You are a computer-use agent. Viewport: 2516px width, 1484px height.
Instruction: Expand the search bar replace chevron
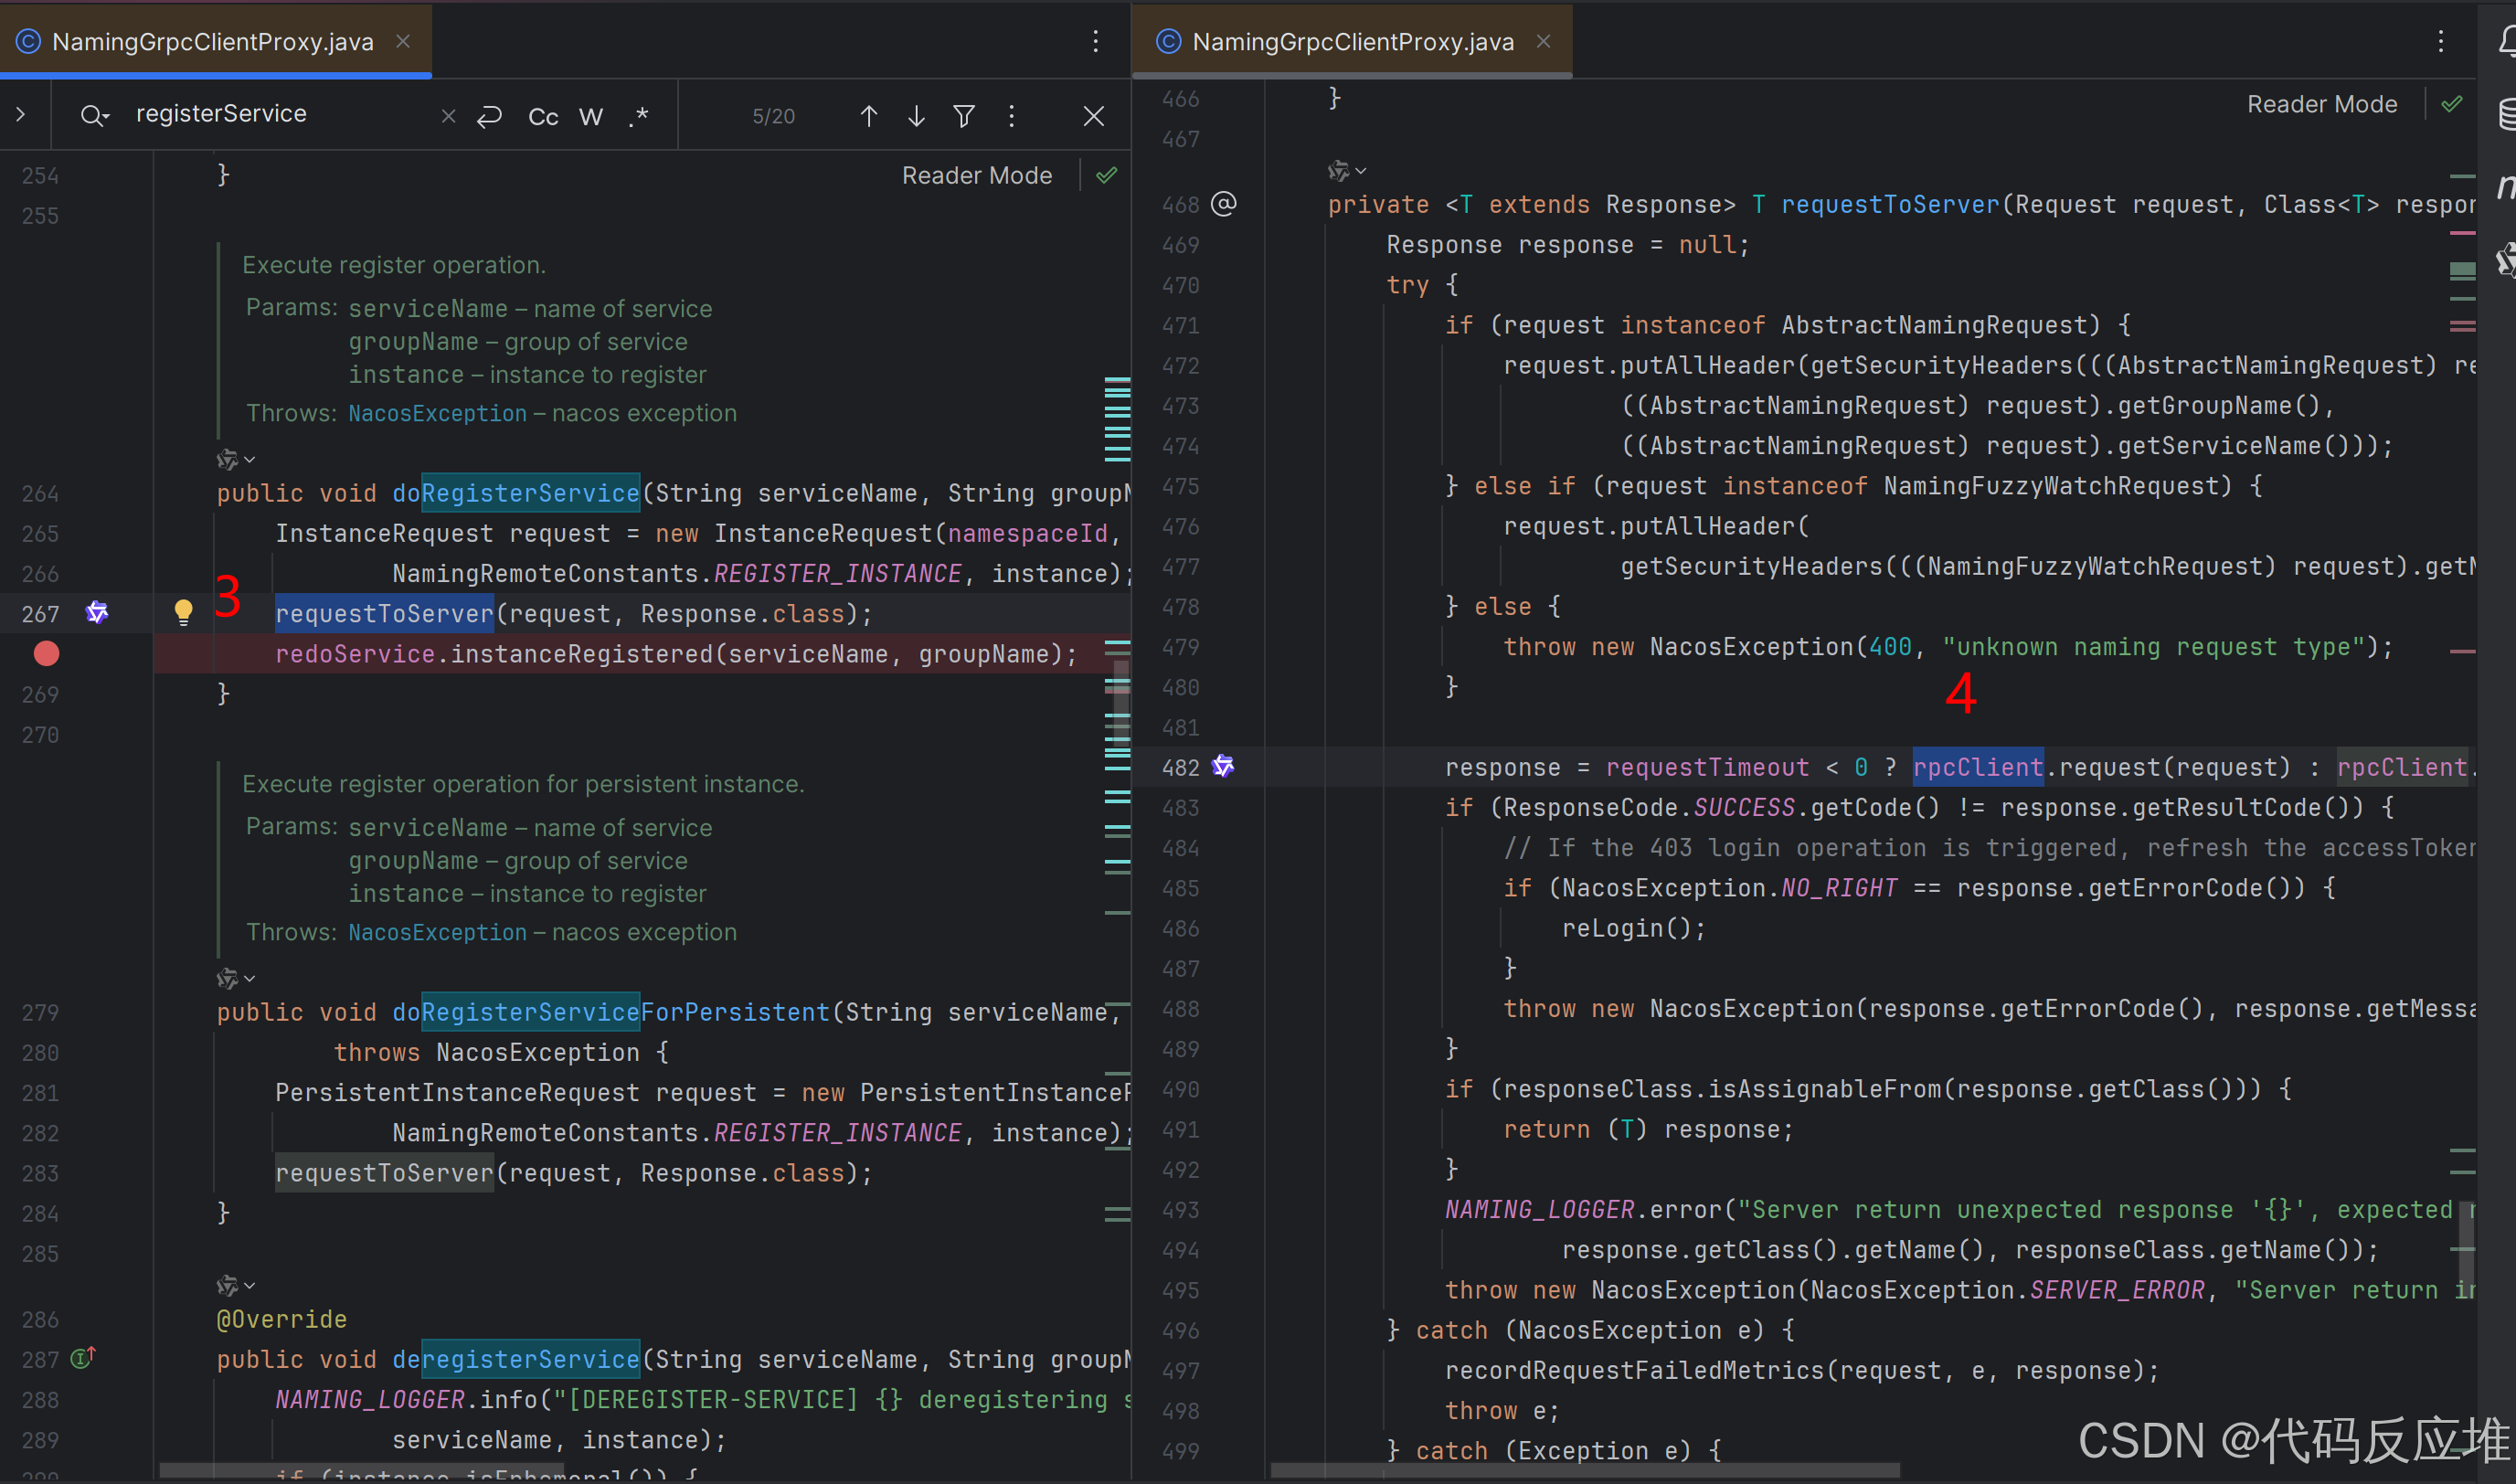pyautogui.click(x=21, y=114)
